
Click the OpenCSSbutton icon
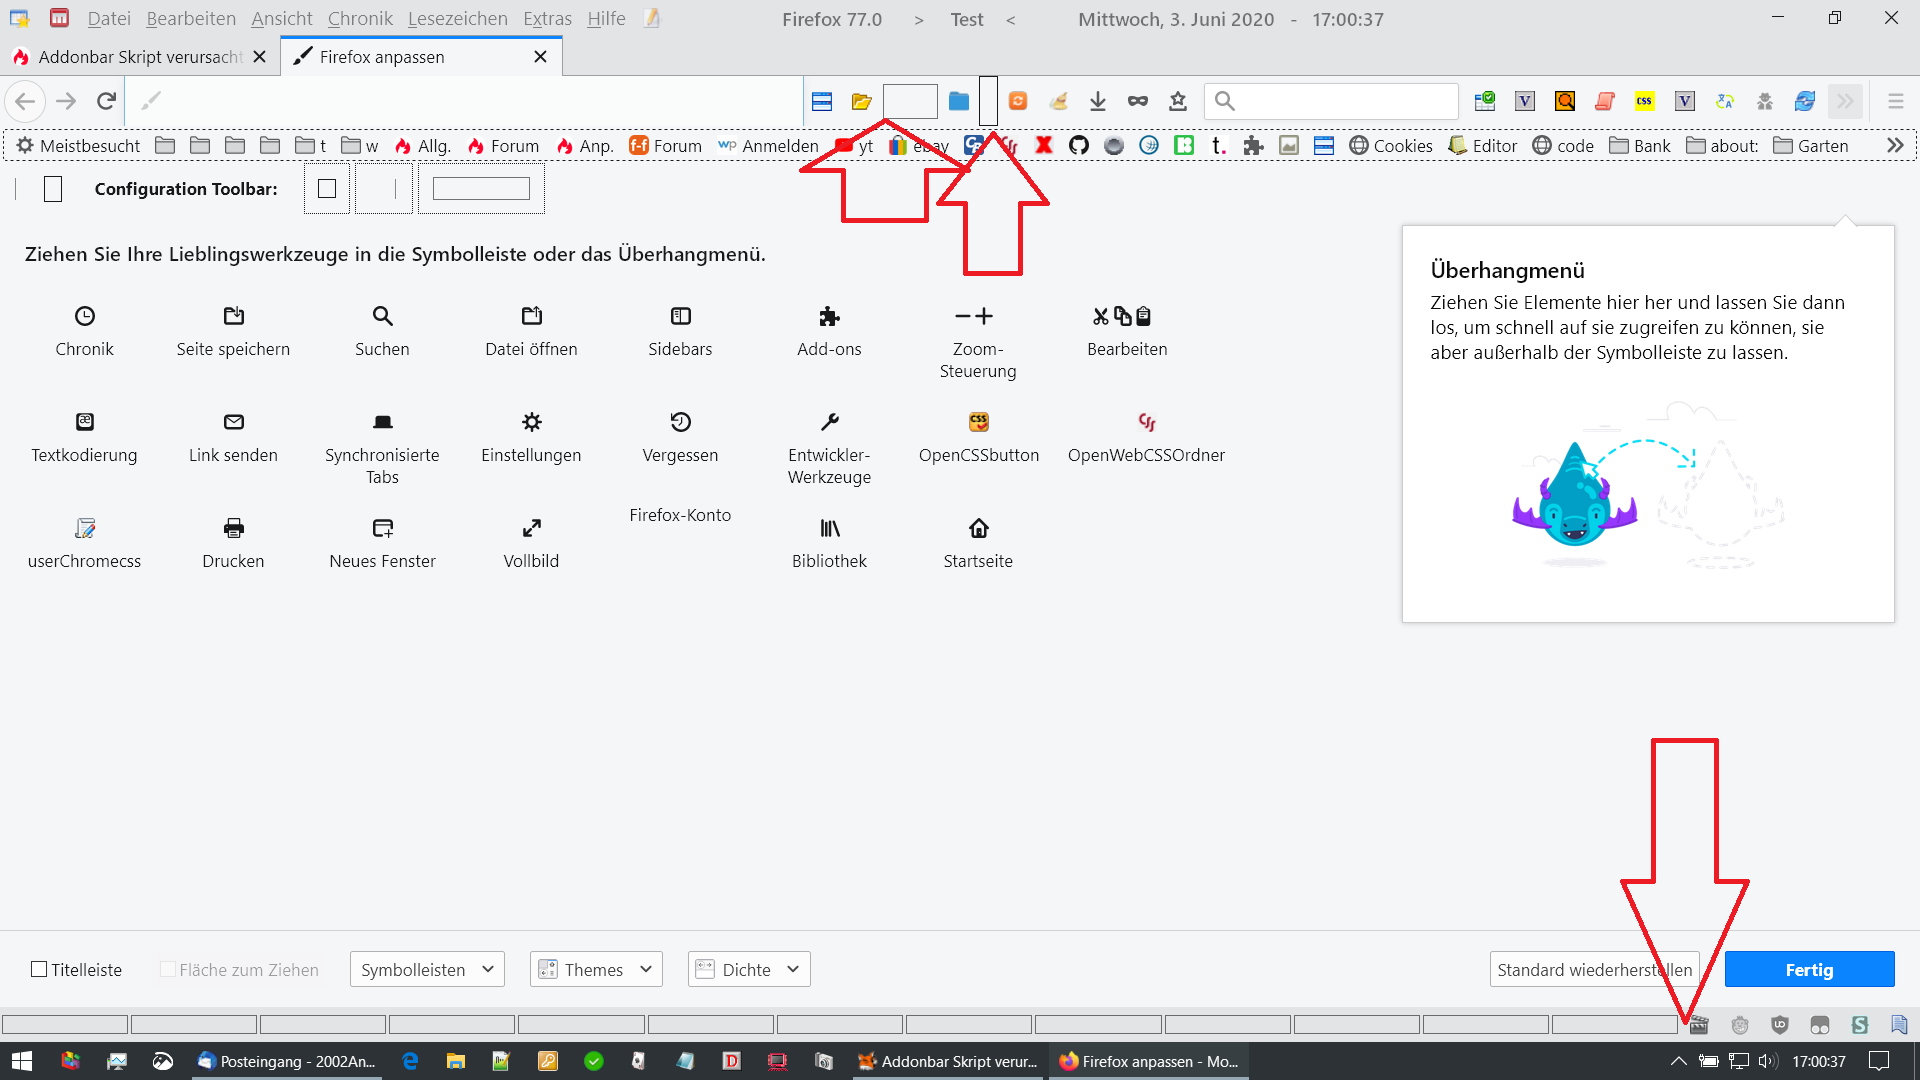(x=978, y=422)
